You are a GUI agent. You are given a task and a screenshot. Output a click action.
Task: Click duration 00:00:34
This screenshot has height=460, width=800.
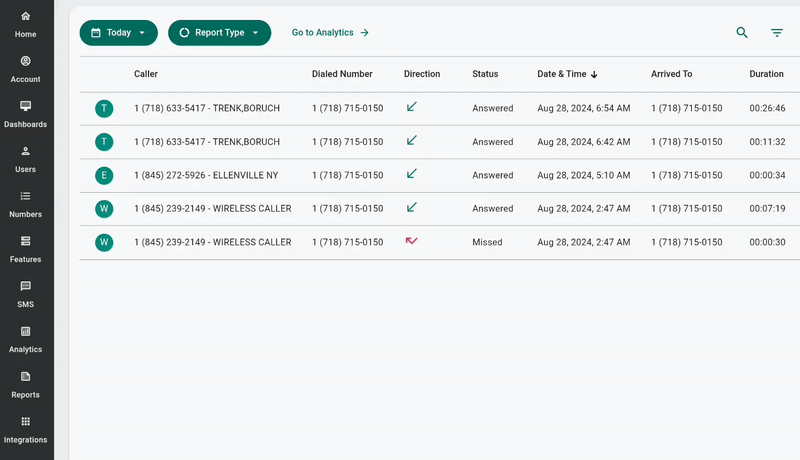click(767, 175)
